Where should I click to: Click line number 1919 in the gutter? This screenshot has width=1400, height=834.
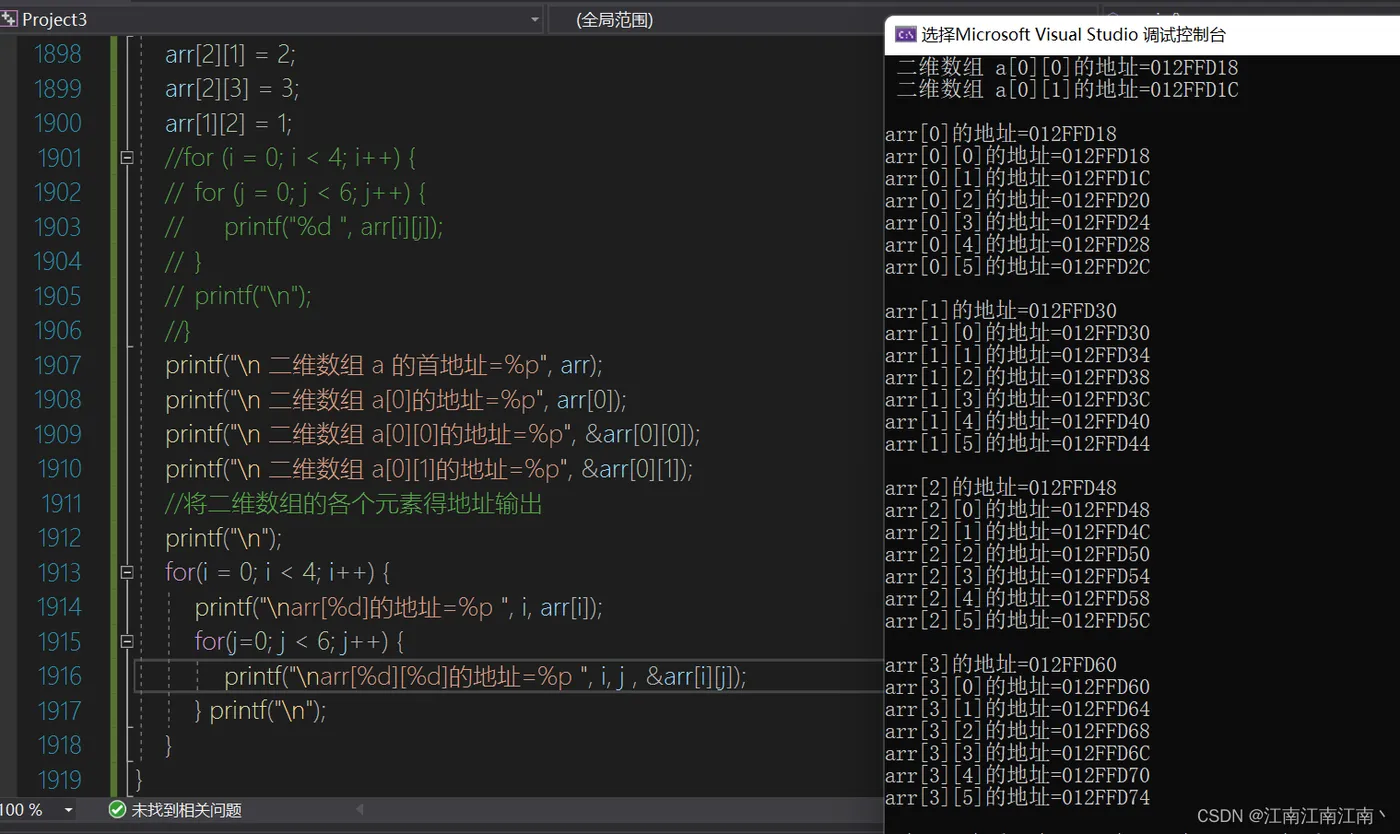coord(58,780)
